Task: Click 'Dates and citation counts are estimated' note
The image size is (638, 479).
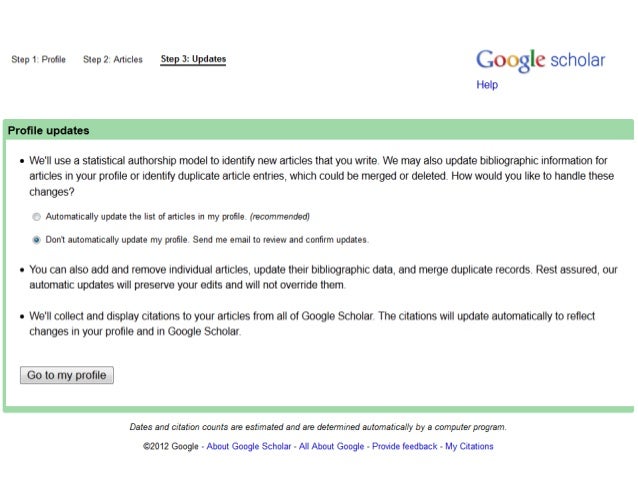Action: click(x=318, y=427)
